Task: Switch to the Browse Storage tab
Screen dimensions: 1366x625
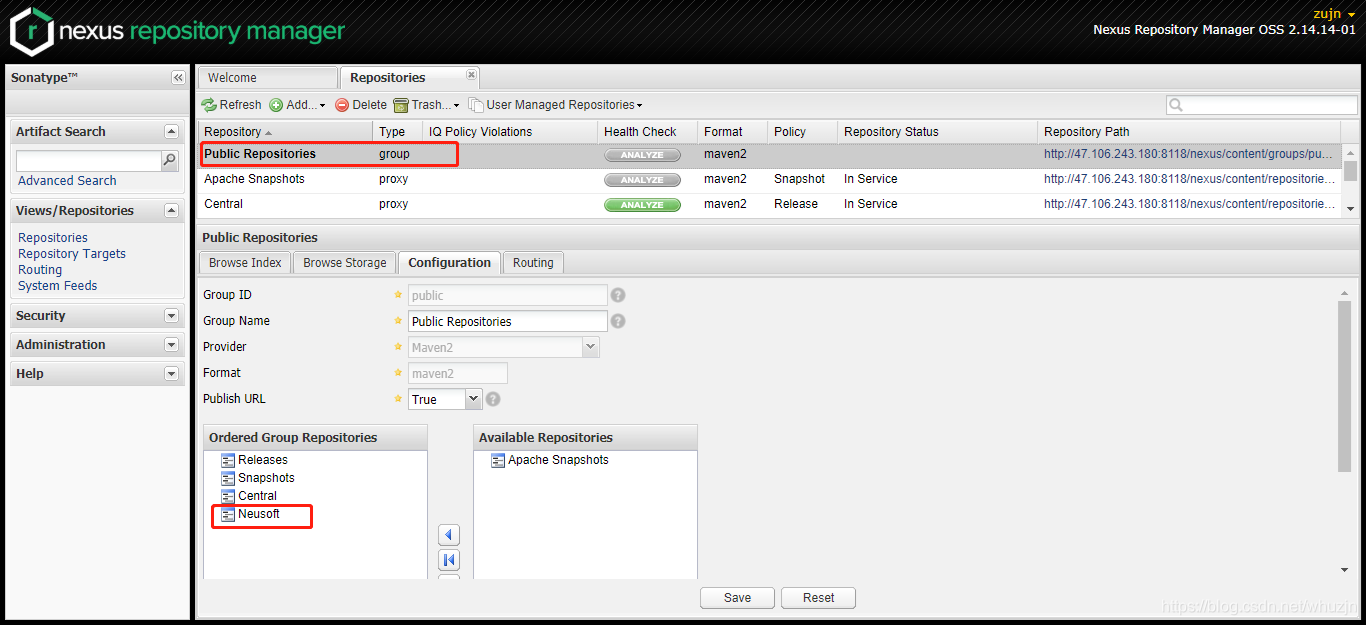Action: 345,263
